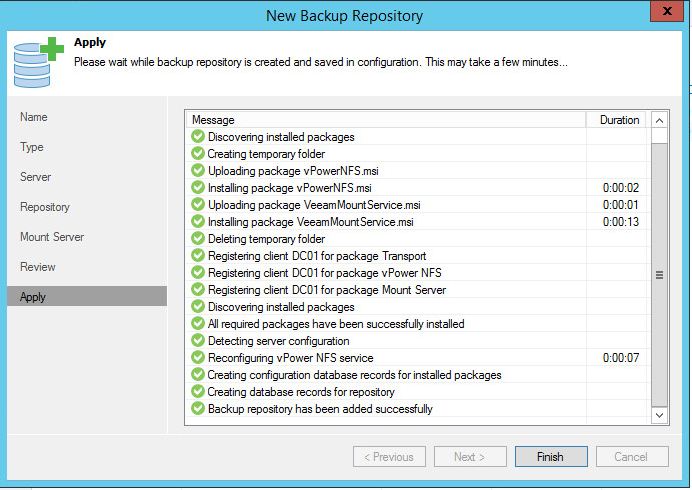Click the Message column header
The image size is (692, 490).
[x=385, y=120]
